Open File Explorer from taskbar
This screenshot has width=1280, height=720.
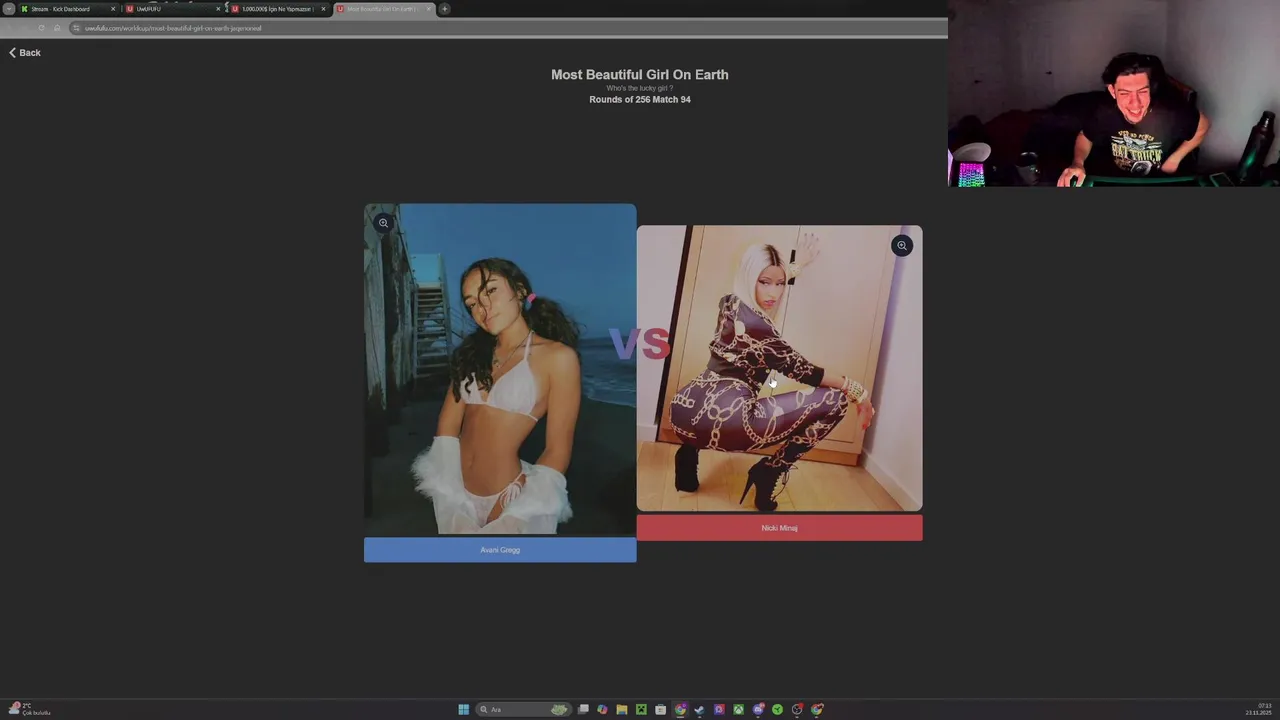[x=622, y=710]
